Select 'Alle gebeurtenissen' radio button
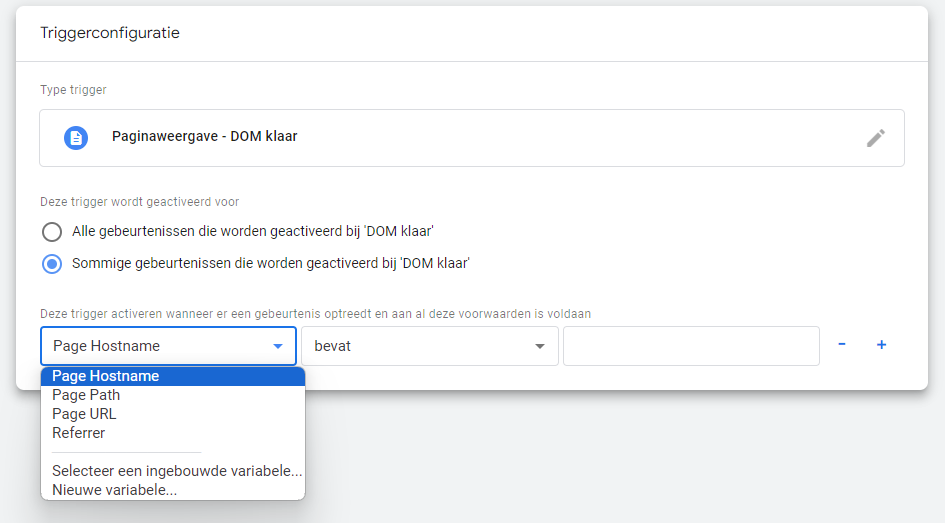 52,232
